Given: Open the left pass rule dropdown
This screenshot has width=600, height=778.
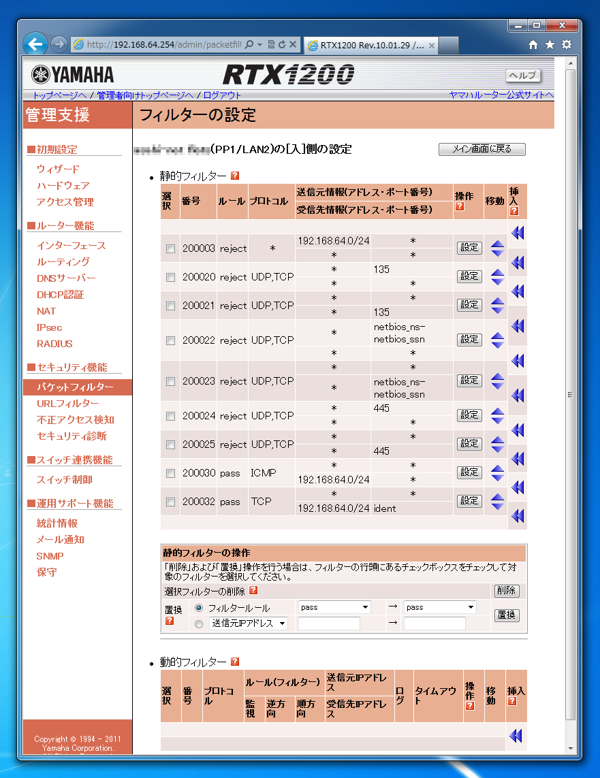Looking at the screenshot, I should point(334,607).
